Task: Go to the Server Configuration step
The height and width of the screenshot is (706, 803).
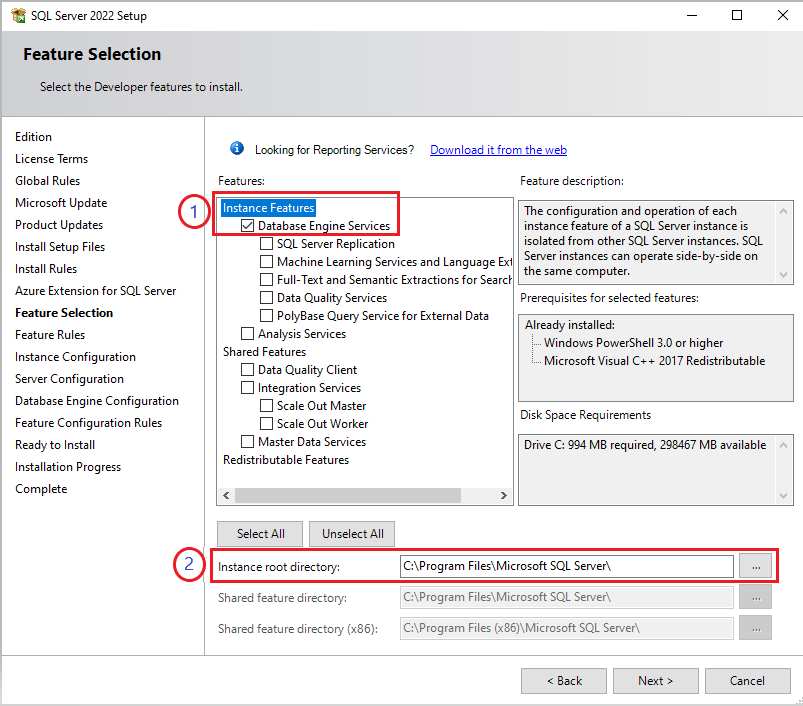Action: [69, 379]
